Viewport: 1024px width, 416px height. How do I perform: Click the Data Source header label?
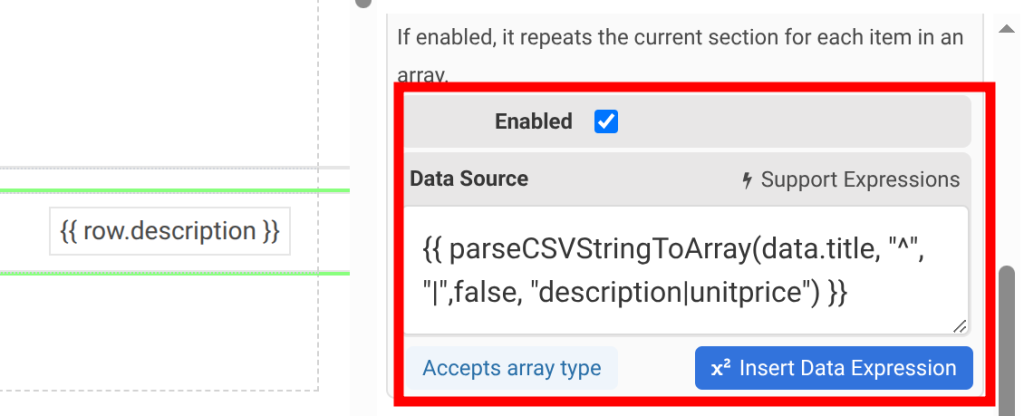[469, 179]
